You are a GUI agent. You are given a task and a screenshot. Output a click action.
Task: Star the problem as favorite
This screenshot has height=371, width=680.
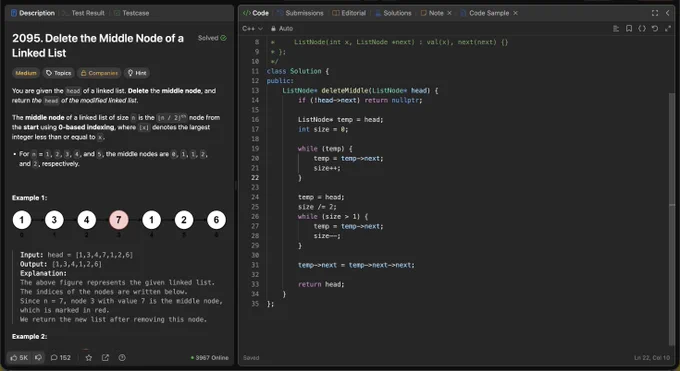tap(89, 358)
